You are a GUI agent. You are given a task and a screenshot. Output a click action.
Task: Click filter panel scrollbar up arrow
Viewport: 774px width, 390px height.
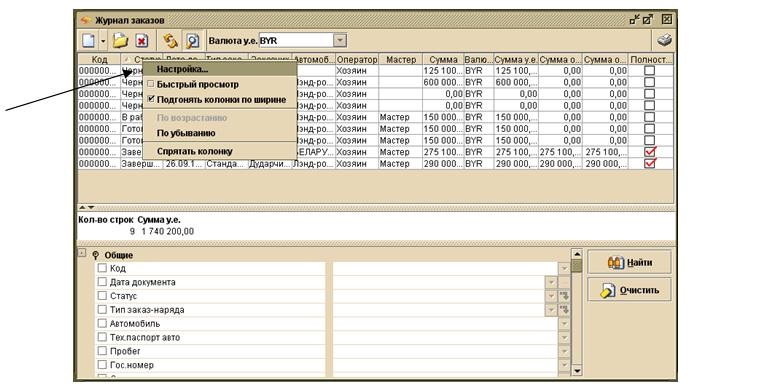(577, 254)
